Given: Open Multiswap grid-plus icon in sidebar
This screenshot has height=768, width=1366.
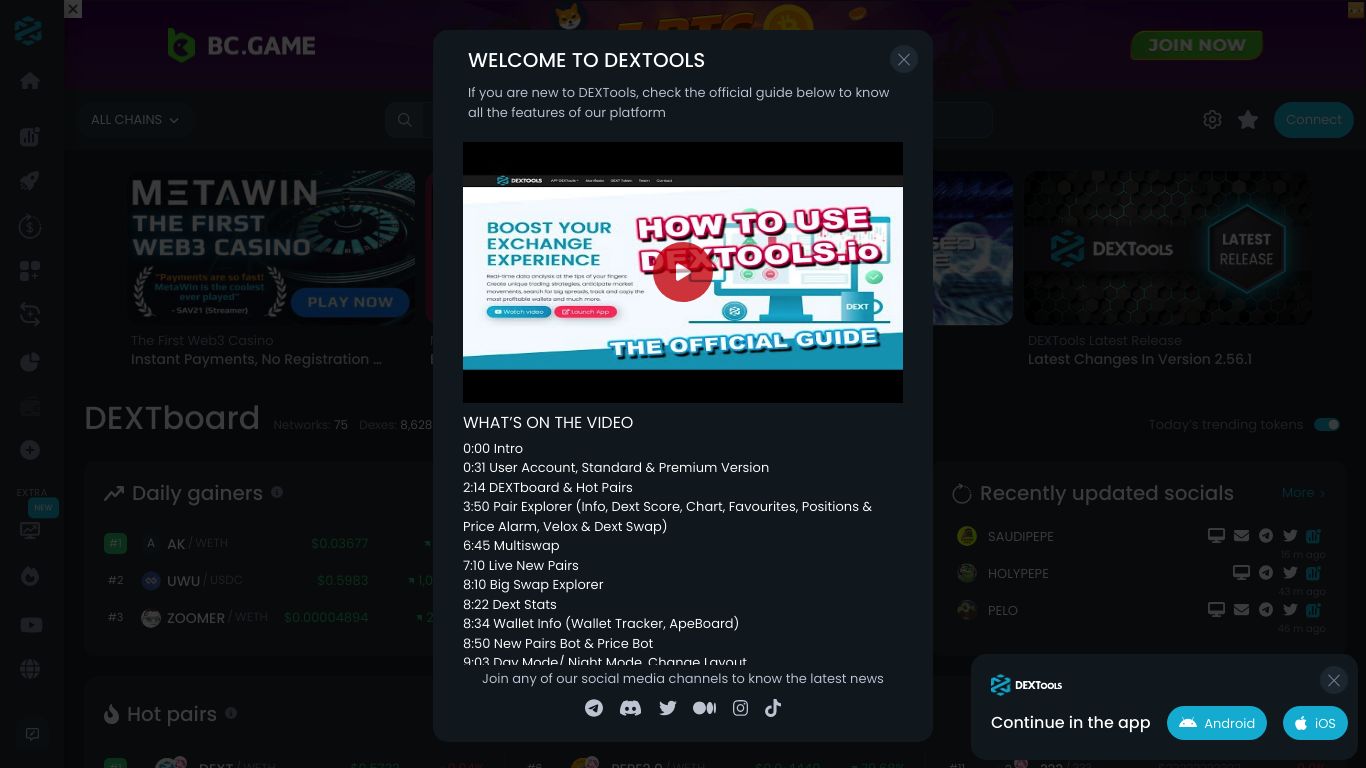Looking at the screenshot, I should click(x=30, y=271).
